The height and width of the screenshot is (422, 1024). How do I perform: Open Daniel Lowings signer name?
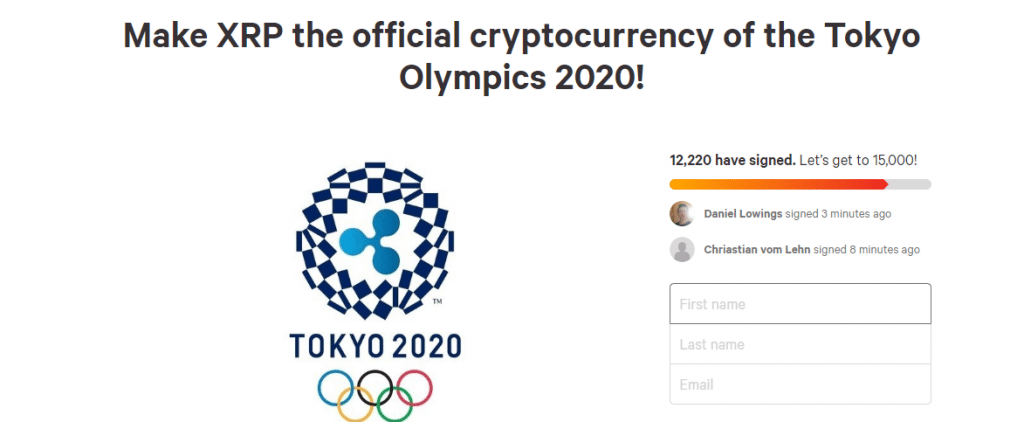pos(743,213)
